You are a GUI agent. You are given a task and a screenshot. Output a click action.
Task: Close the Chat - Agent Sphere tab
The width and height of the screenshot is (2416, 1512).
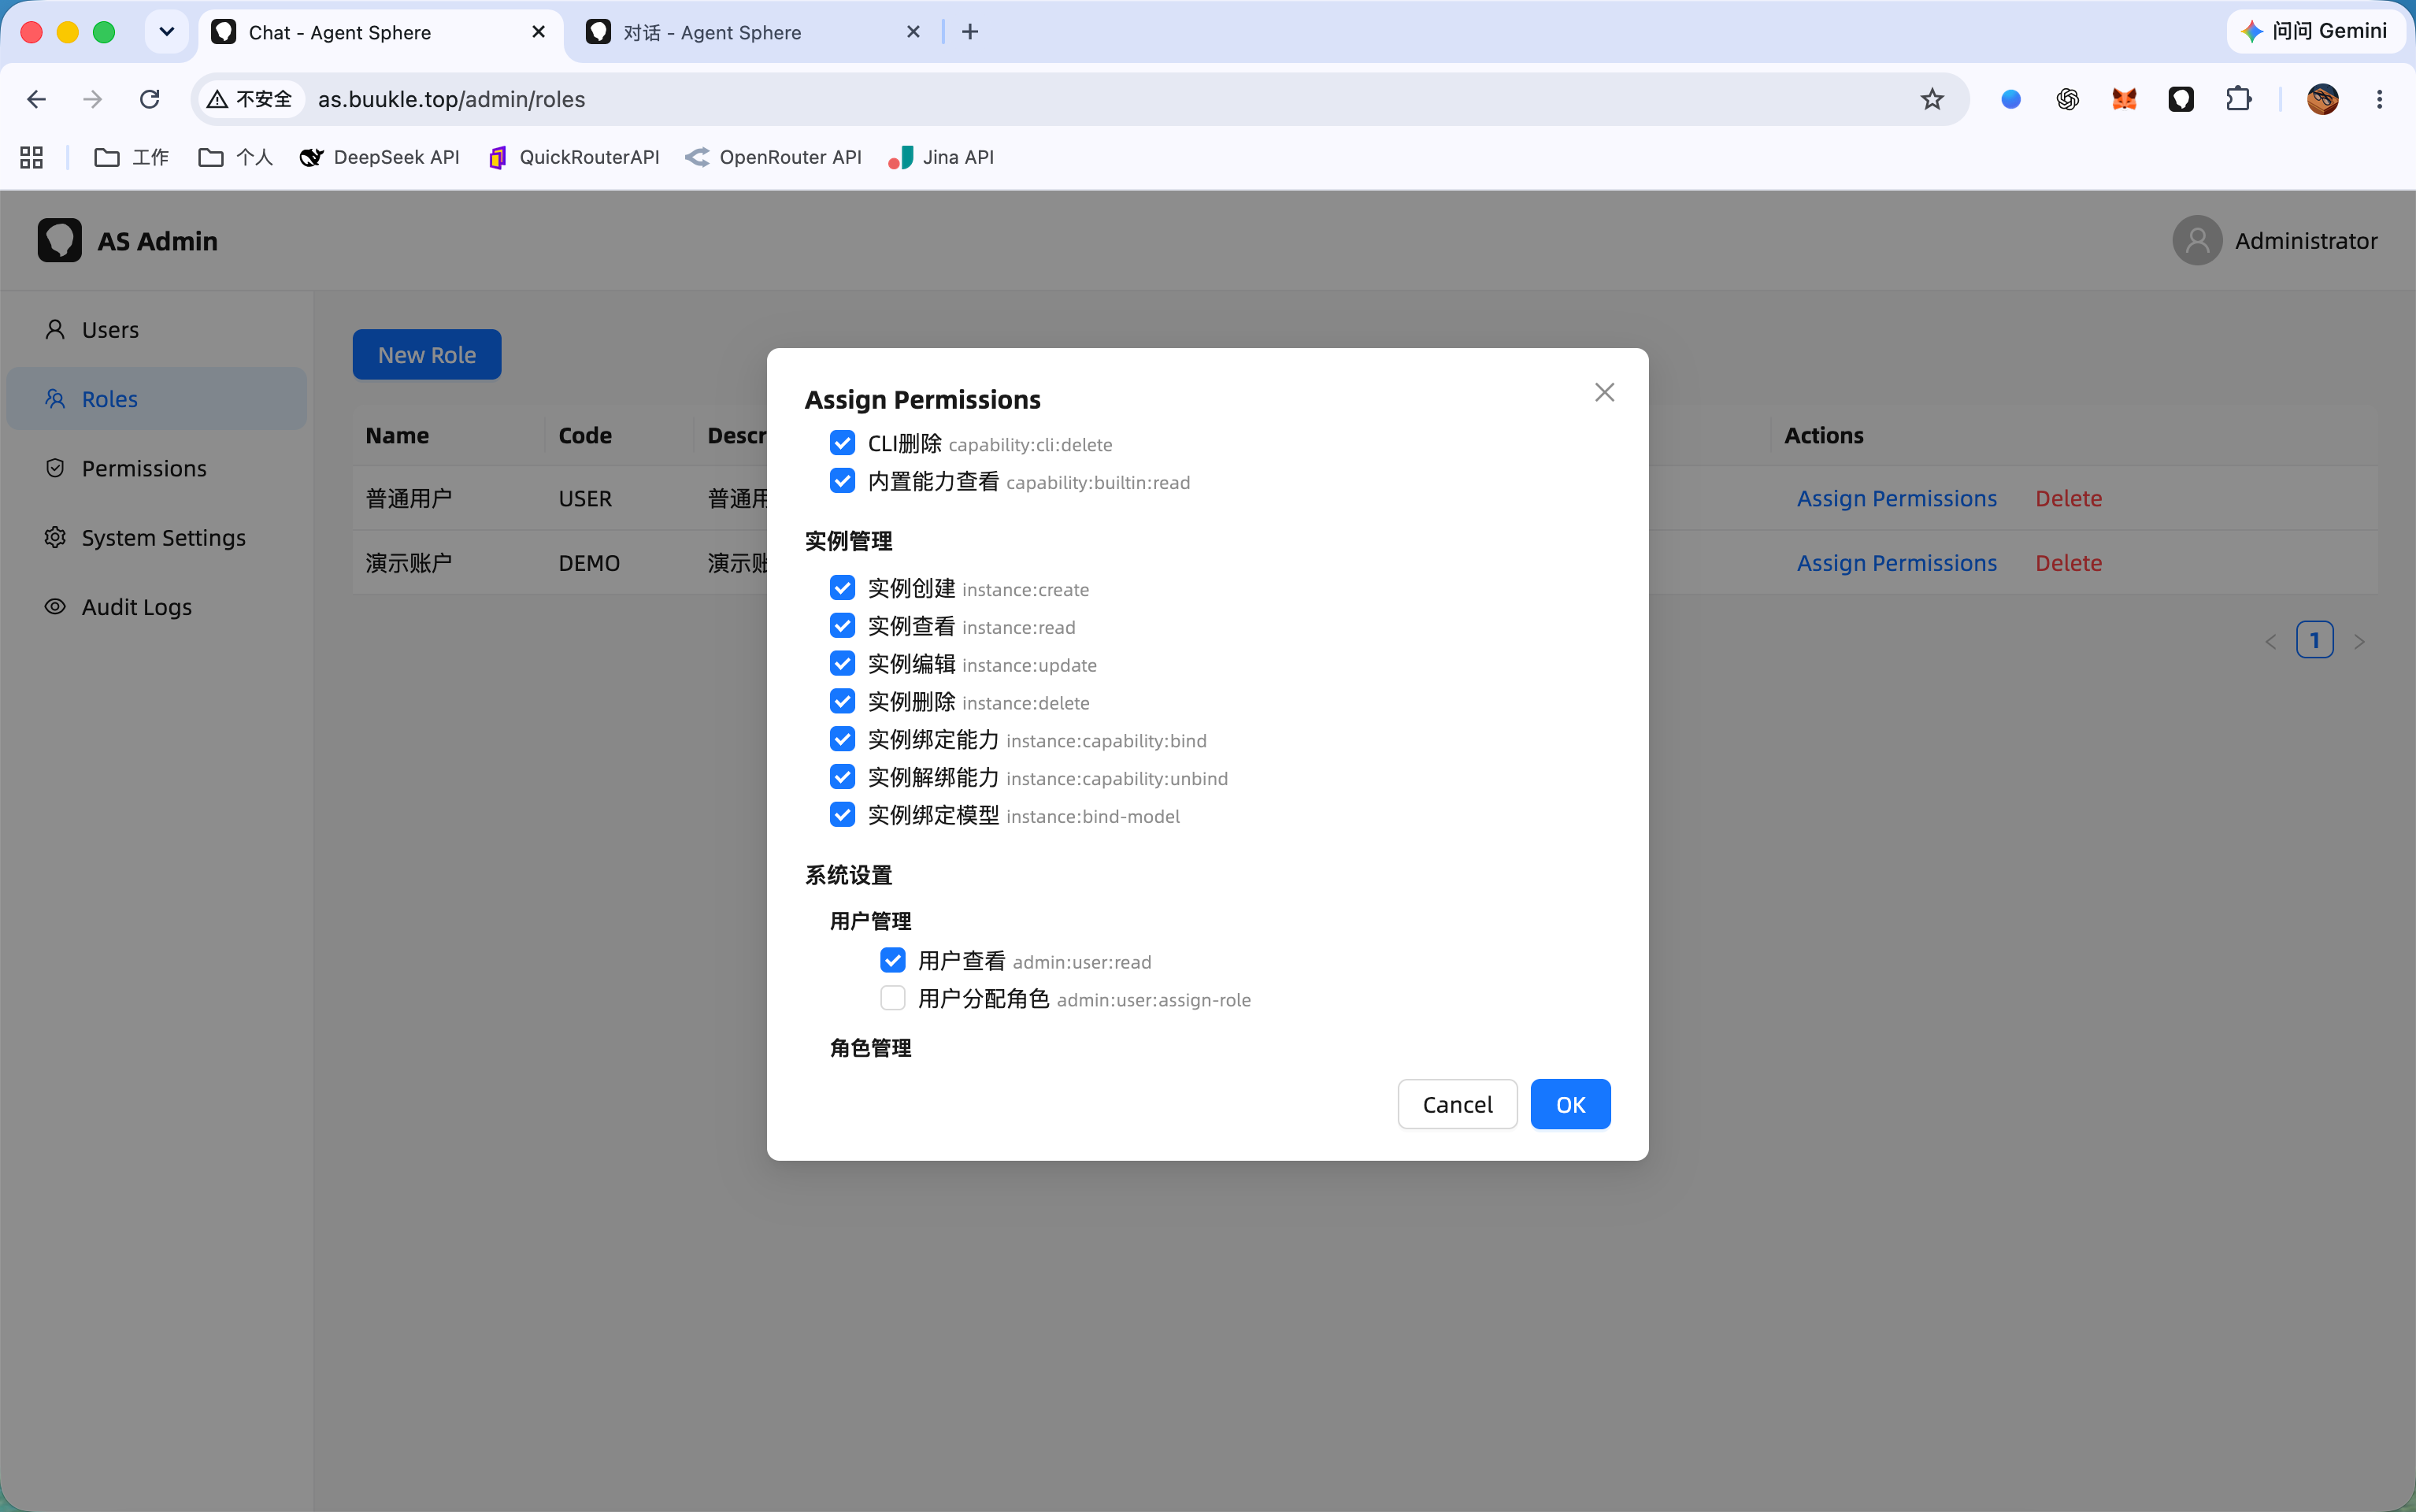coord(538,32)
